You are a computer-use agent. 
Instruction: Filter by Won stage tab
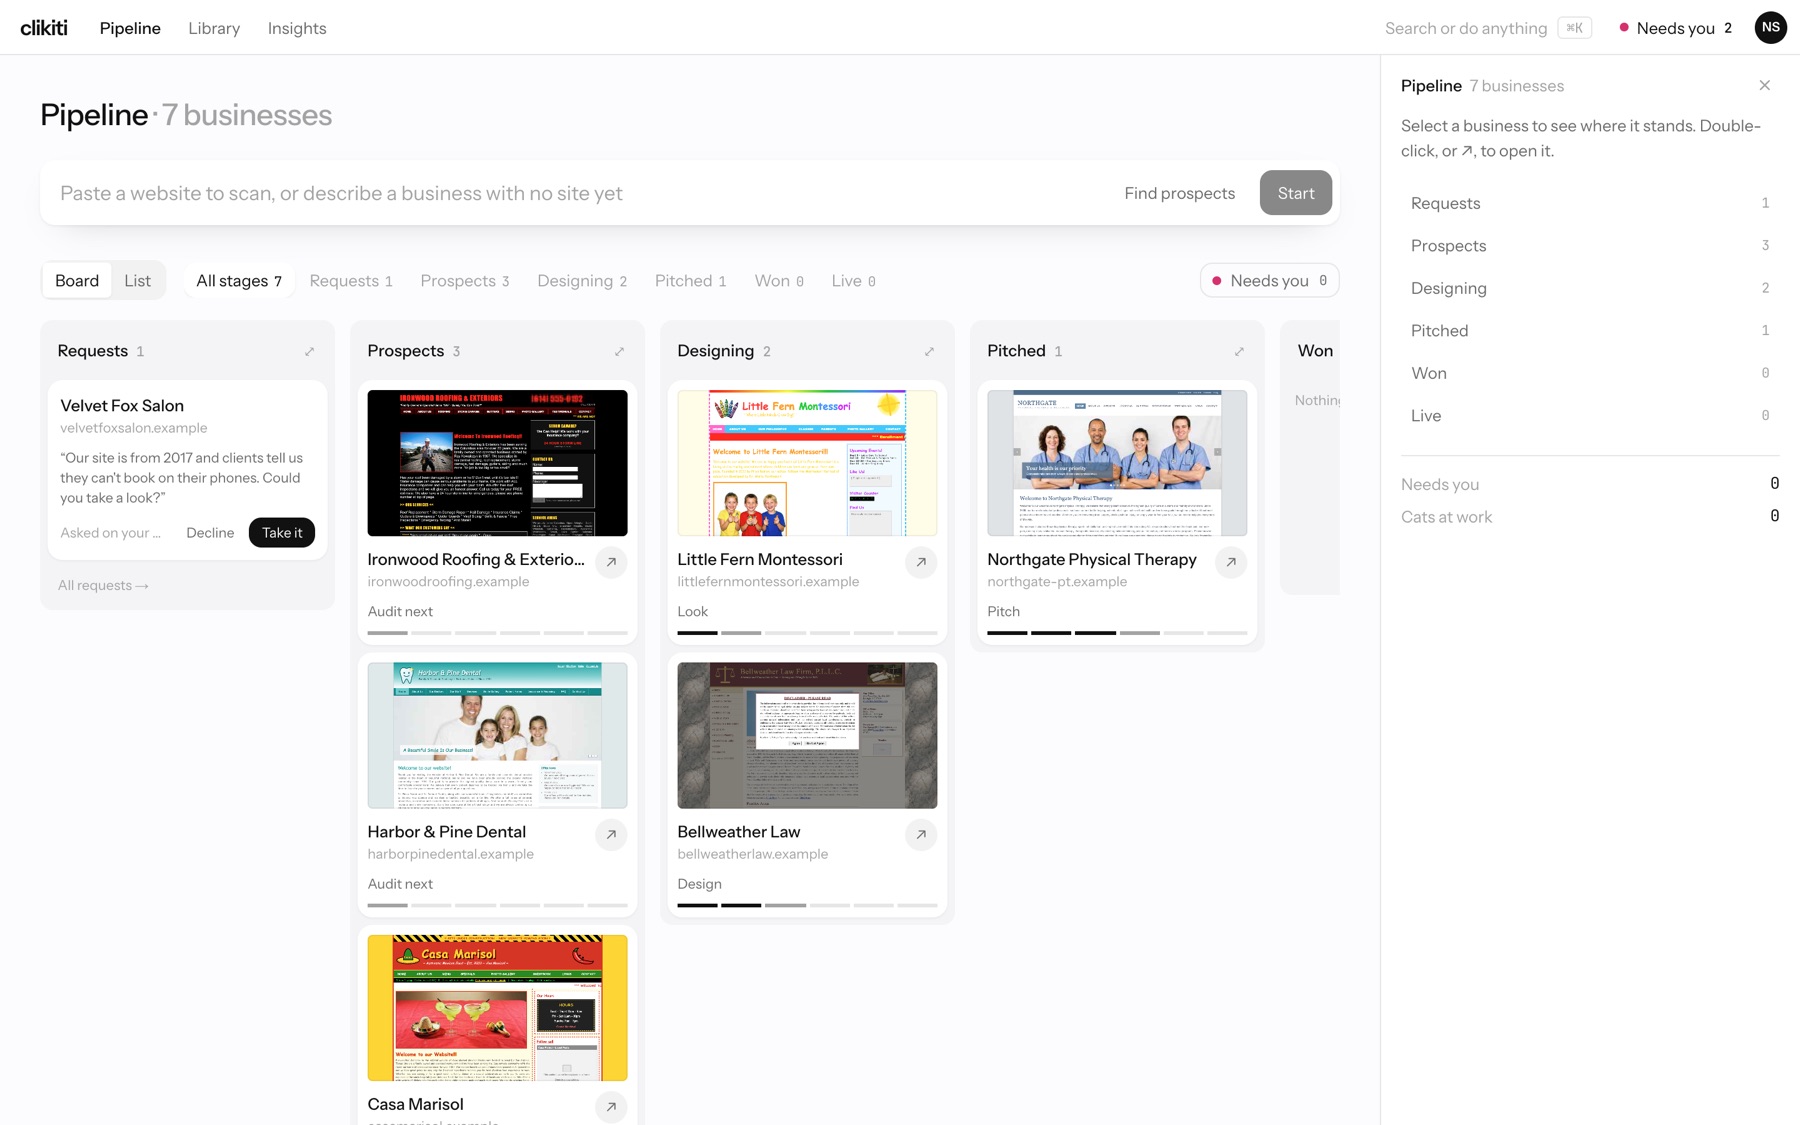(779, 281)
